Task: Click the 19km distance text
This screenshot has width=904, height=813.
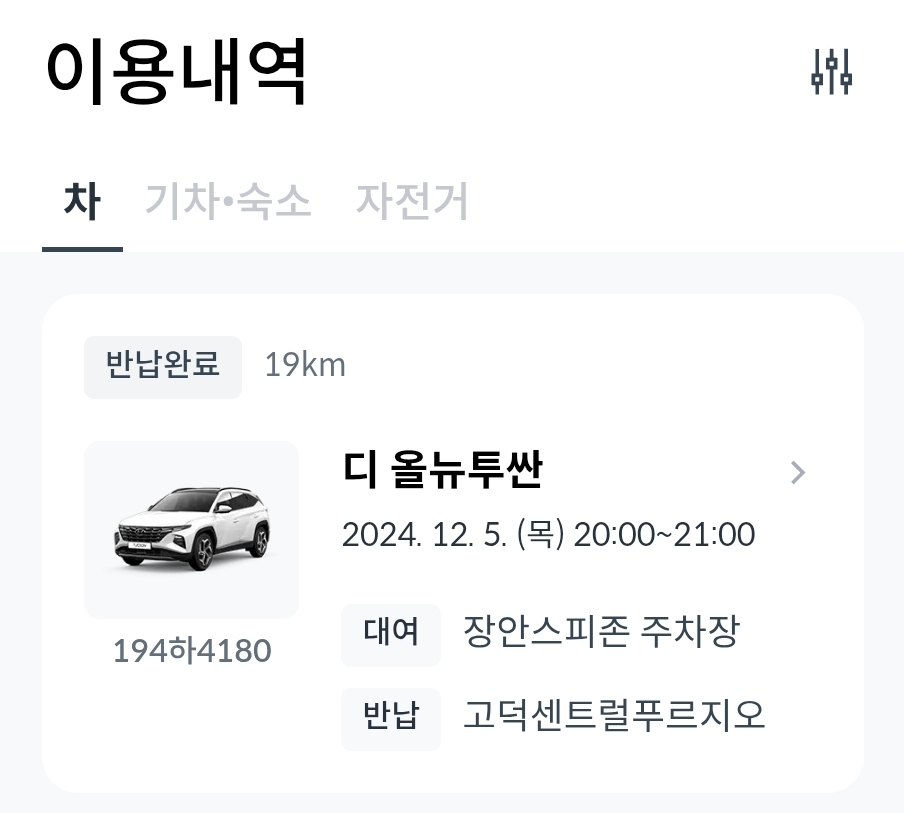Action: click(305, 366)
